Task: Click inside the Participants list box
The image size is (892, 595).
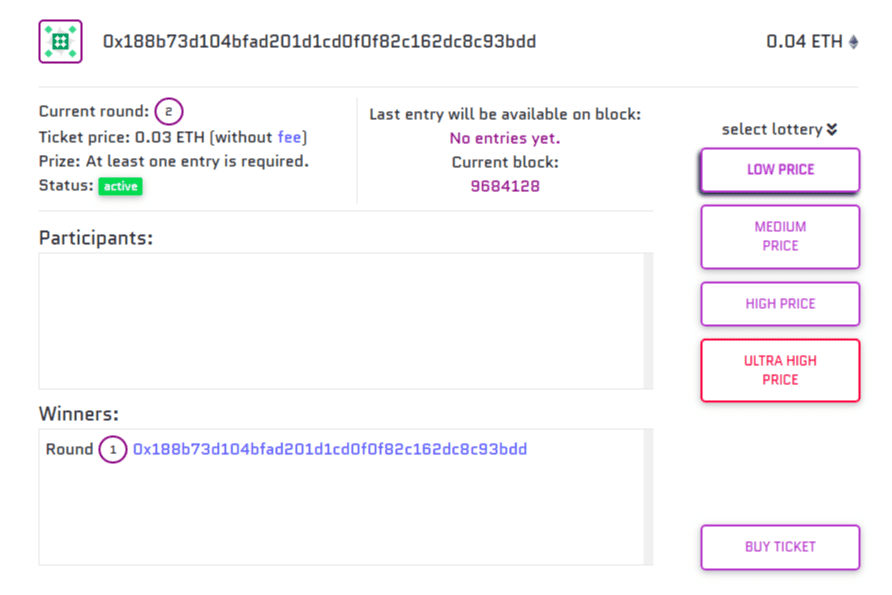Action: click(x=343, y=320)
